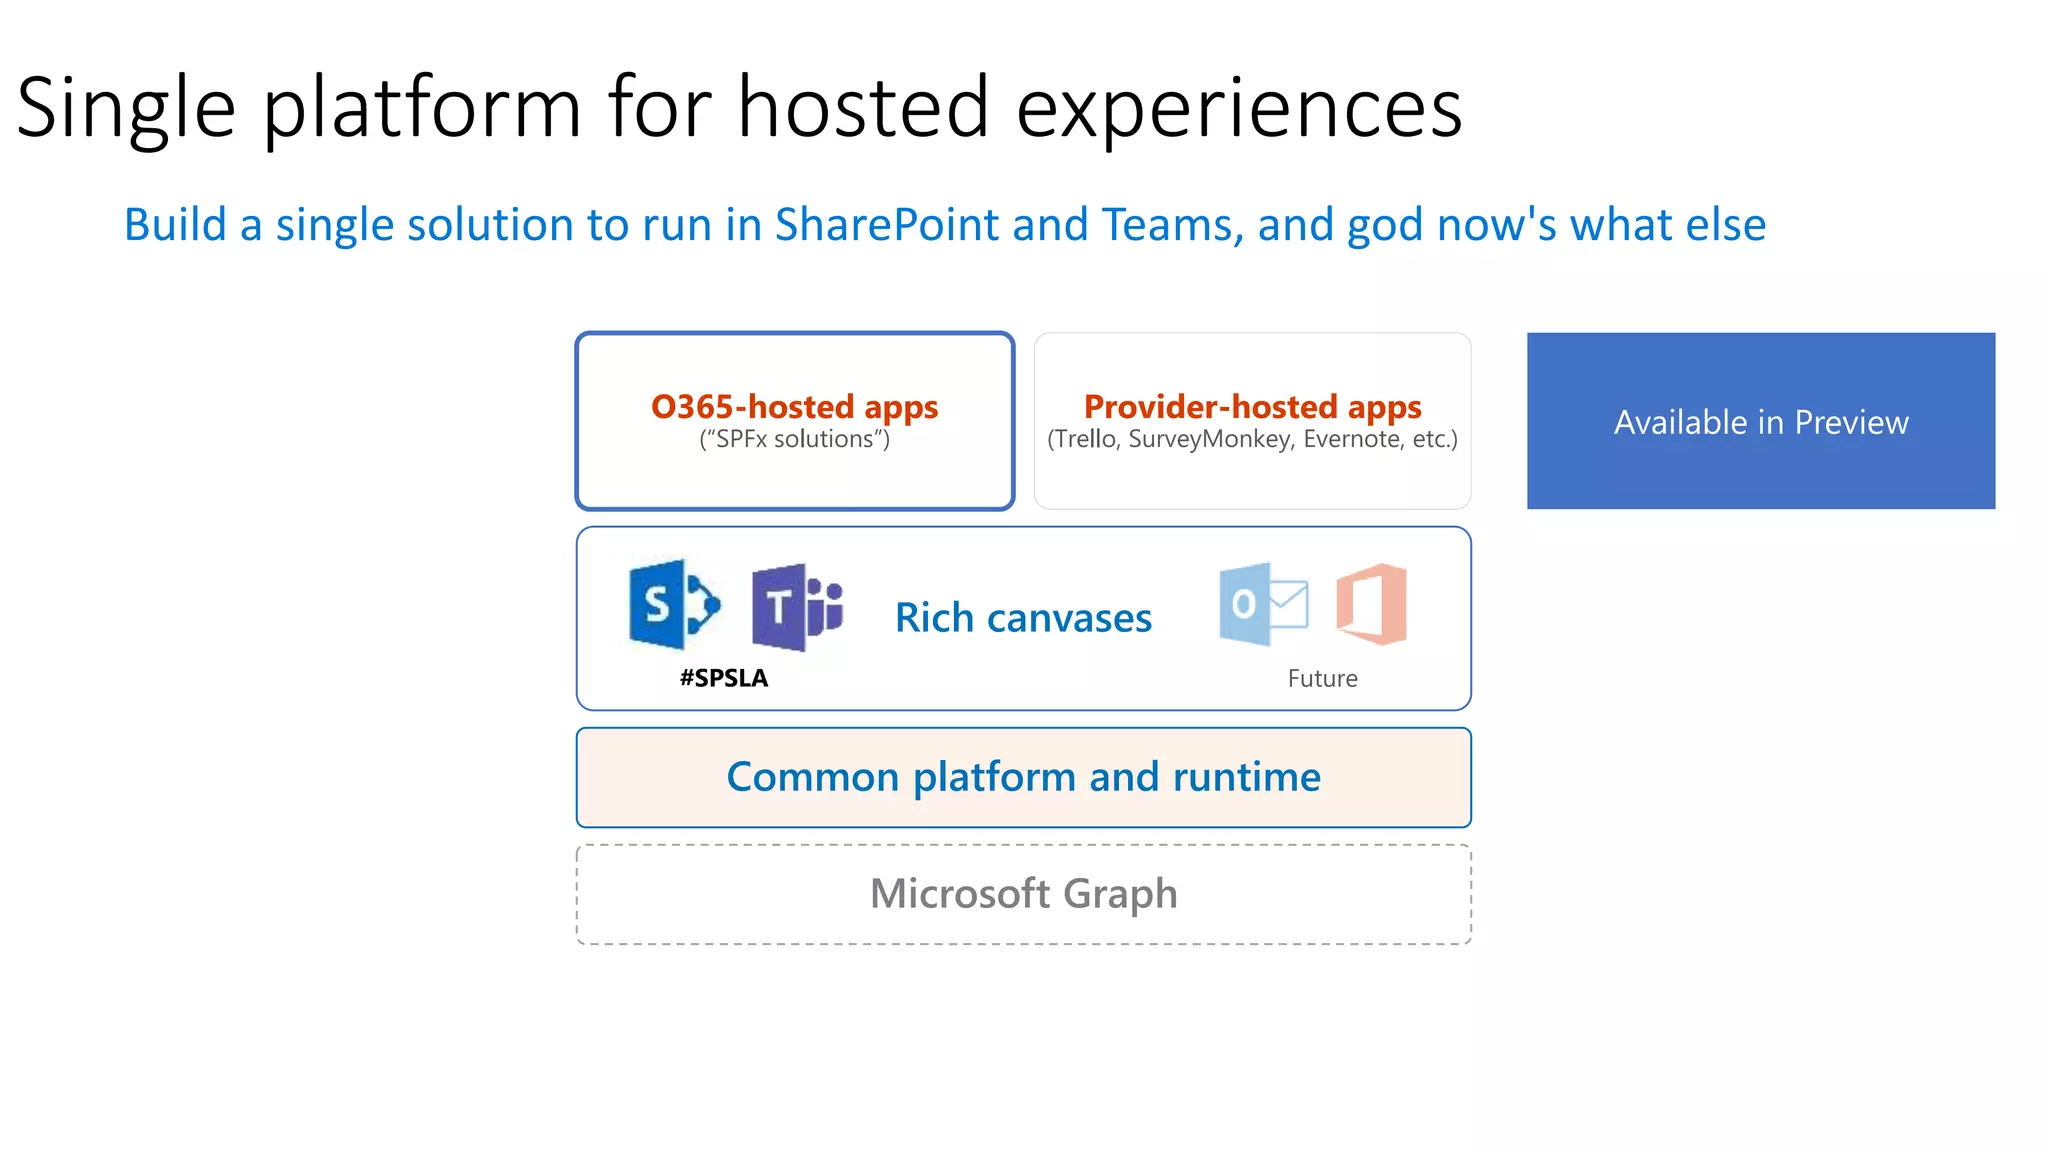The image size is (2048, 1152).
Task: Click the faded Office logo icon
Action: pos(1372,604)
